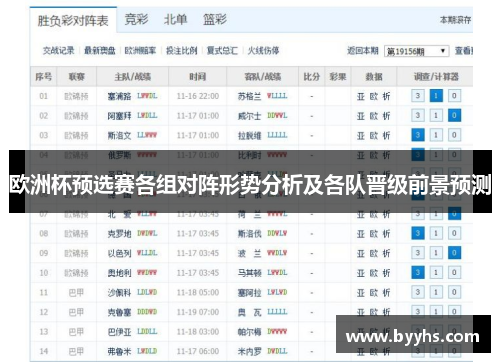The image size is (500, 362).
Task: Open 亚 data for row 01 塞浦路
Action: tap(361, 96)
